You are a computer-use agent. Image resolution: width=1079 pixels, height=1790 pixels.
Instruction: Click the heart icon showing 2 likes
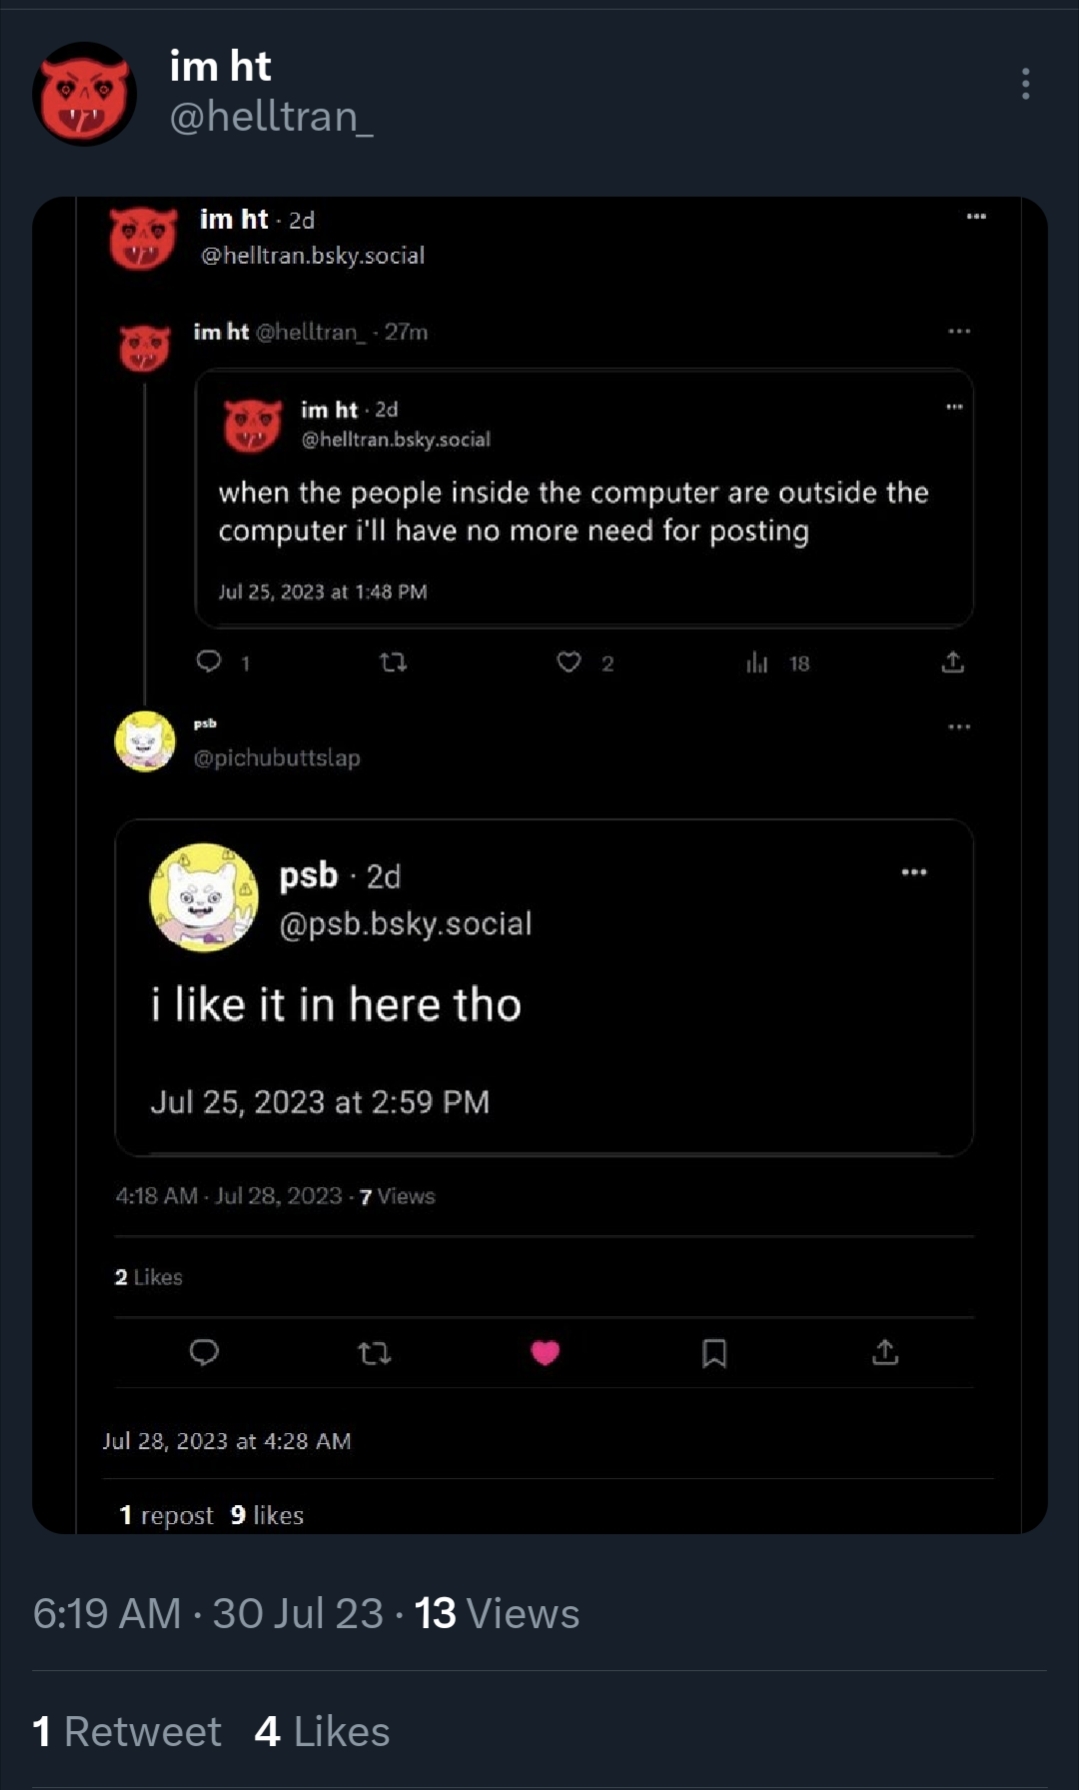(569, 662)
